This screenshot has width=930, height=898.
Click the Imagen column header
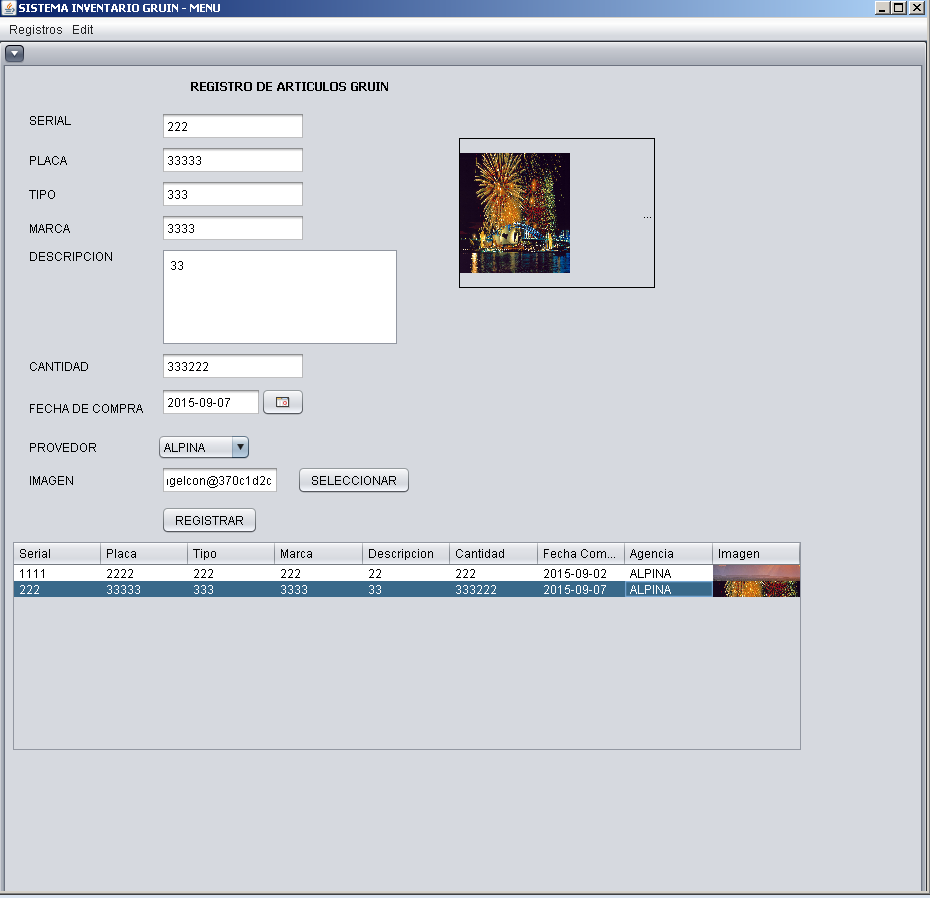point(756,553)
